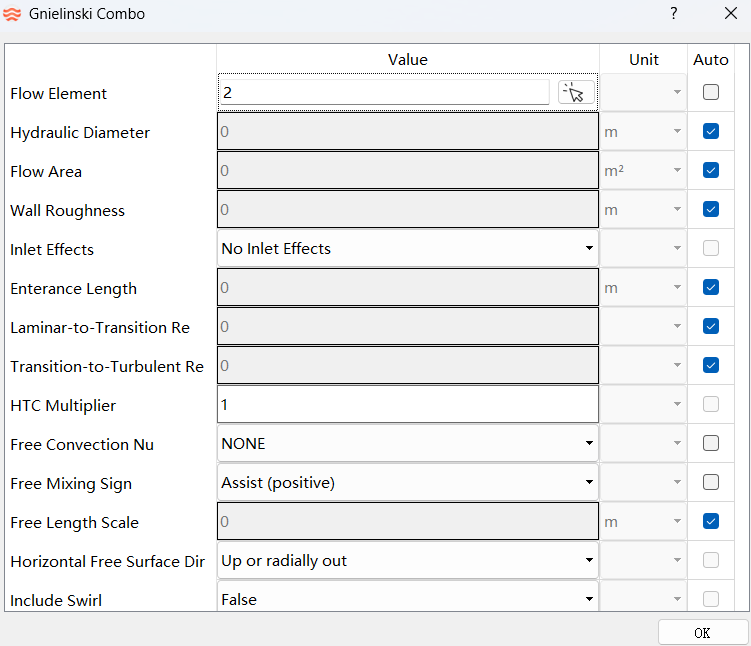Screen dimensions: 751x646
Task: Uncheck Auto for Hydraulic Diameter
Action: 711,132
